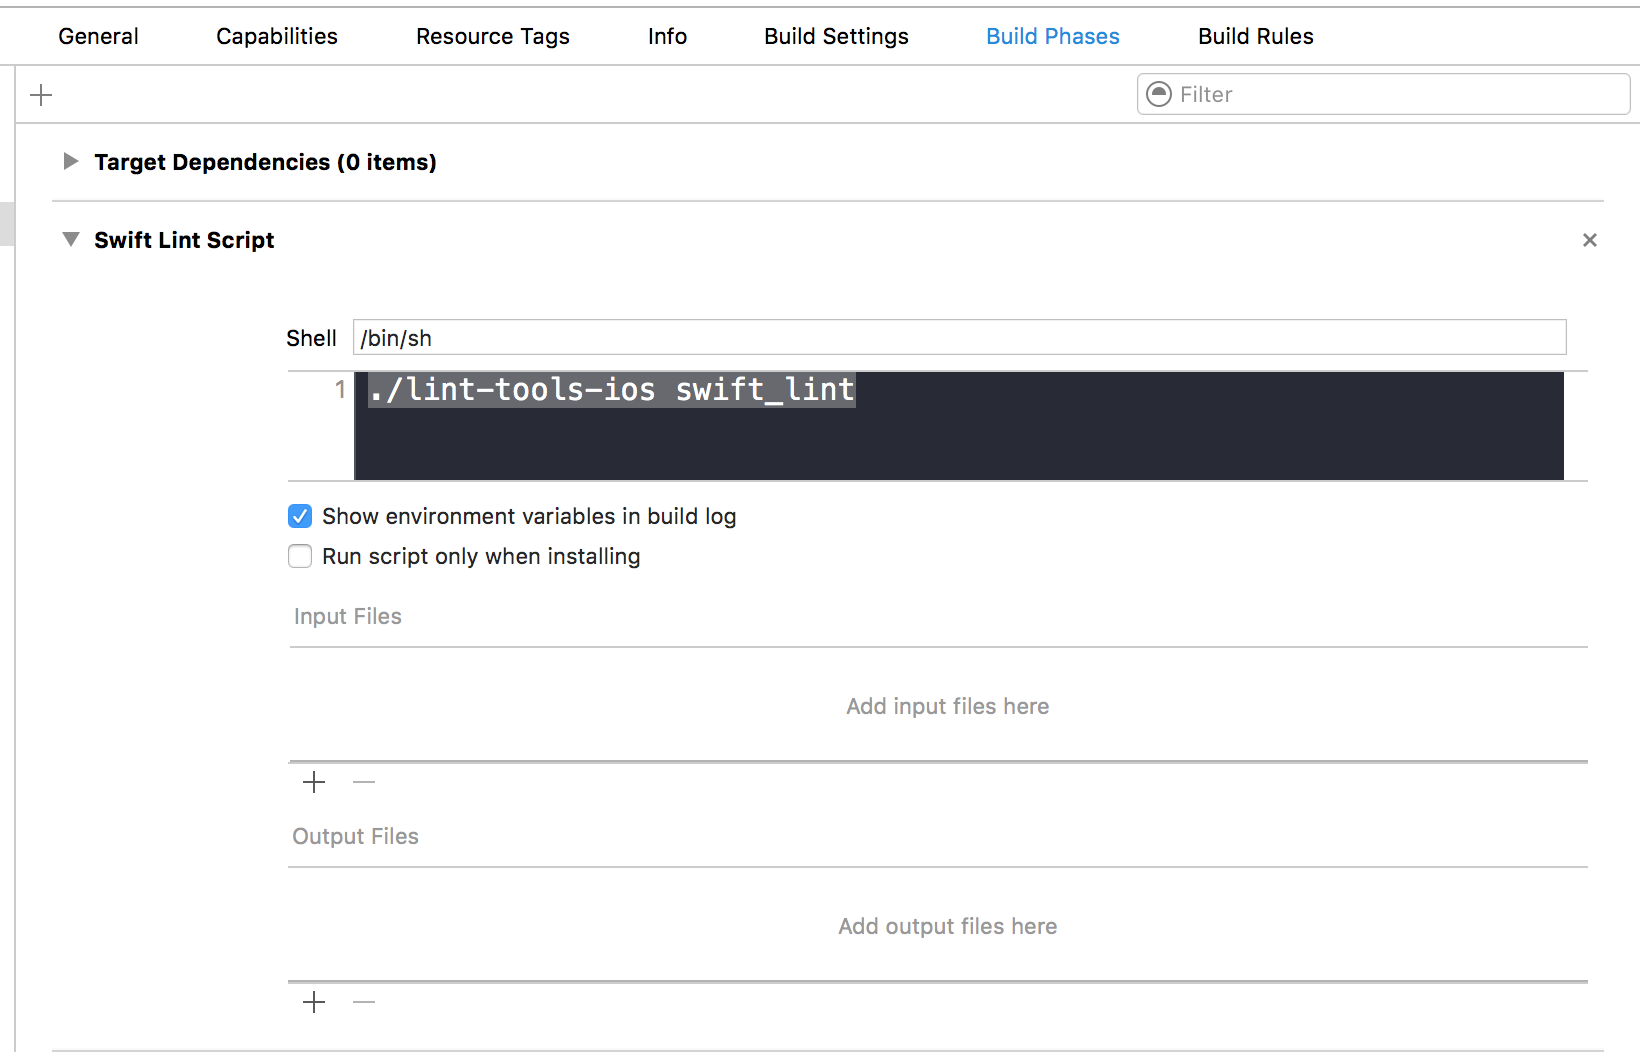Click the filter icon in Filter field
Image resolution: width=1640 pixels, height=1052 pixels.
click(x=1158, y=94)
